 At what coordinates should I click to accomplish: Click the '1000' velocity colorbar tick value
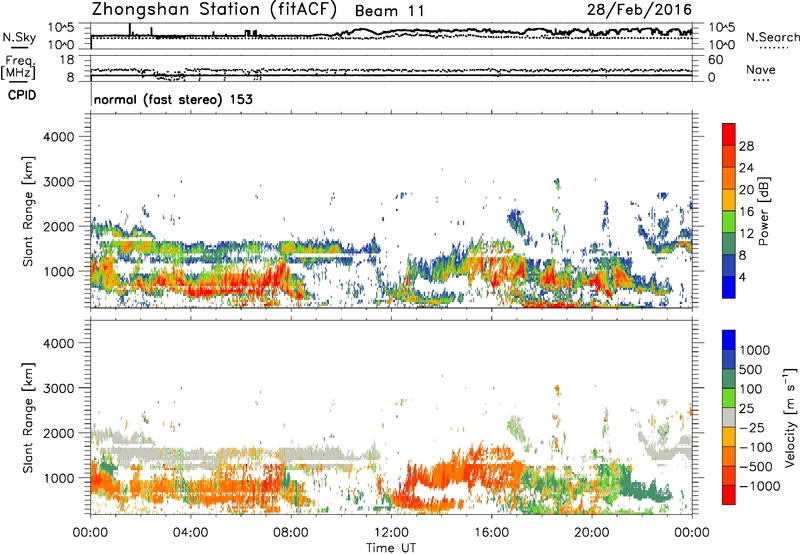pos(755,350)
